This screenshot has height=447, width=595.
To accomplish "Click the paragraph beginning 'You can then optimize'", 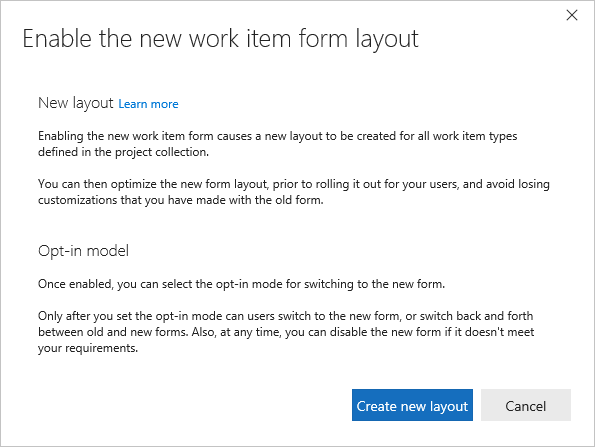I will point(294,192).
